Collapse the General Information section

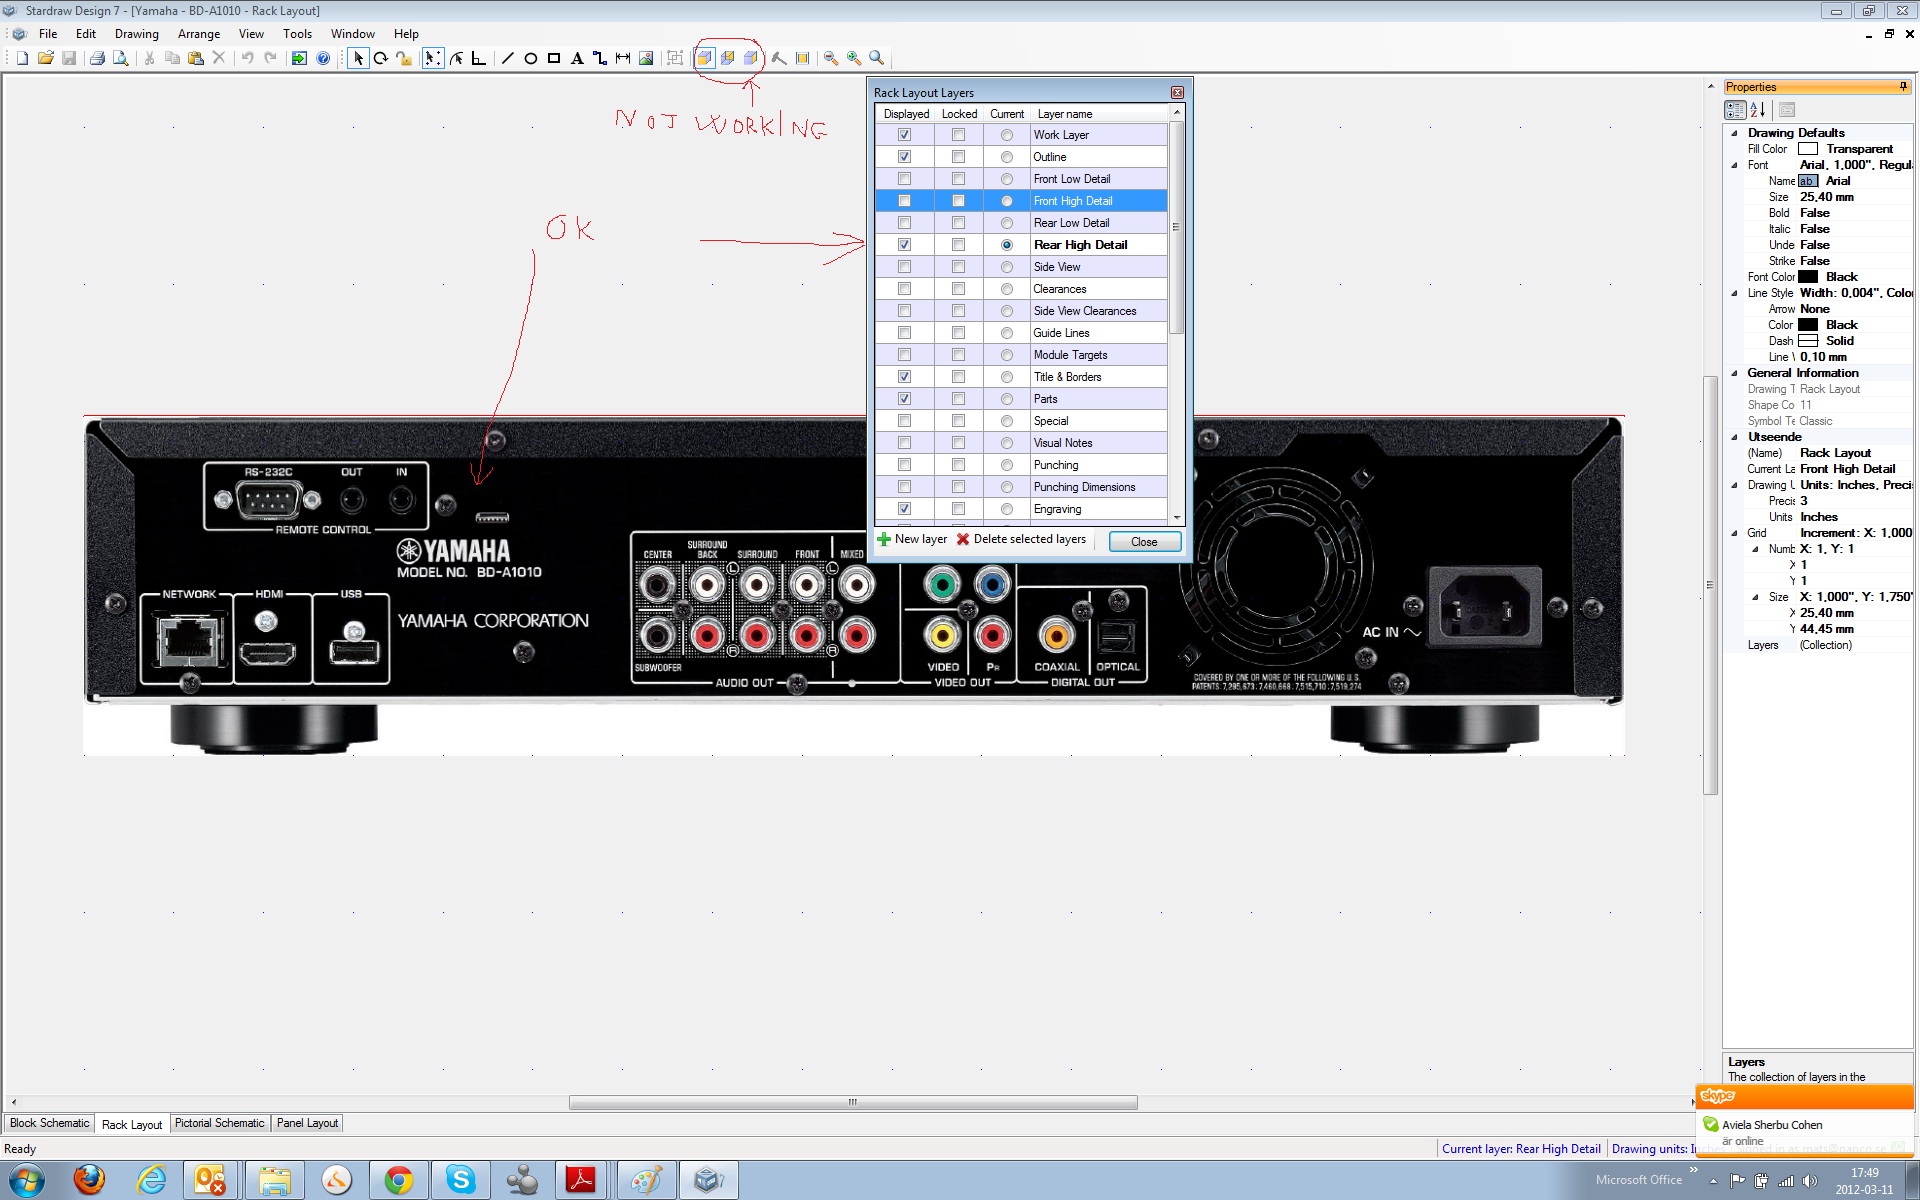tap(1734, 373)
